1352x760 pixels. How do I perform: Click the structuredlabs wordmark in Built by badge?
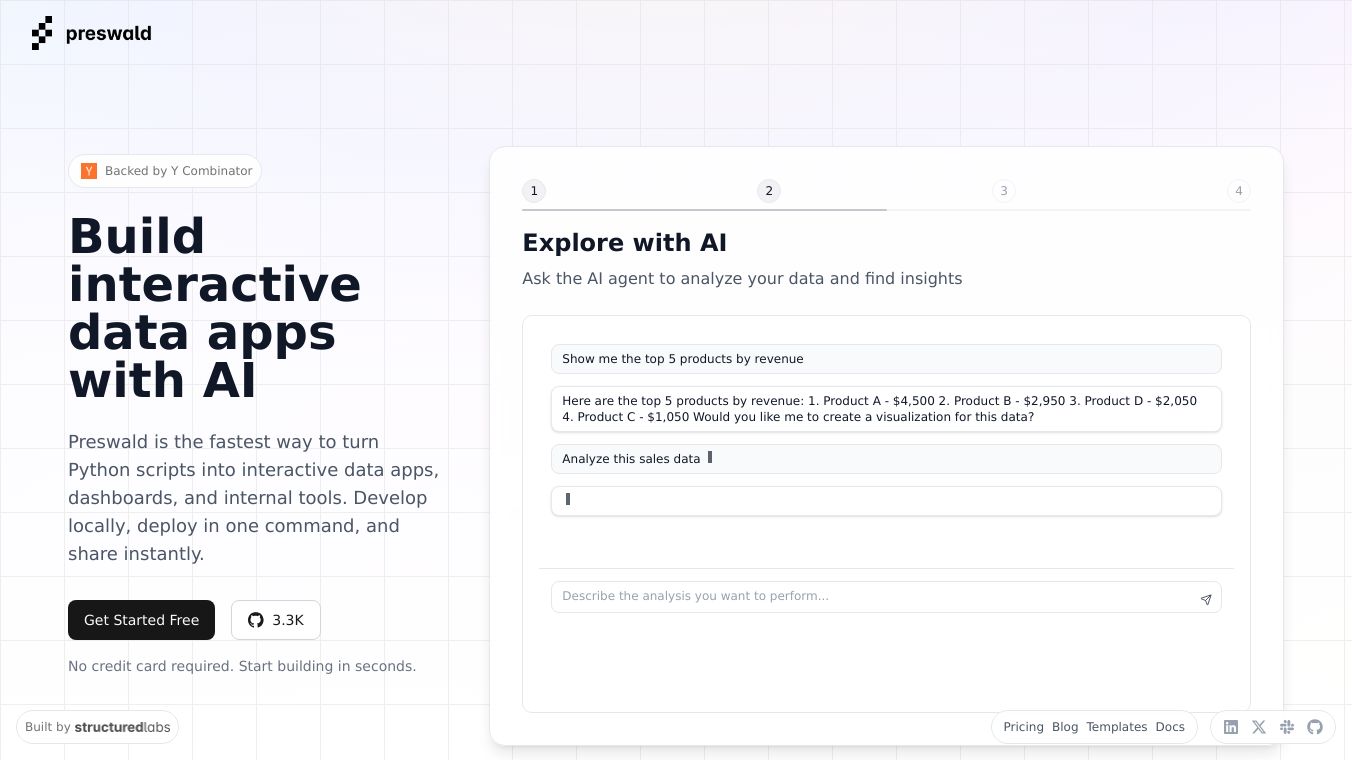click(x=123, y=727)
